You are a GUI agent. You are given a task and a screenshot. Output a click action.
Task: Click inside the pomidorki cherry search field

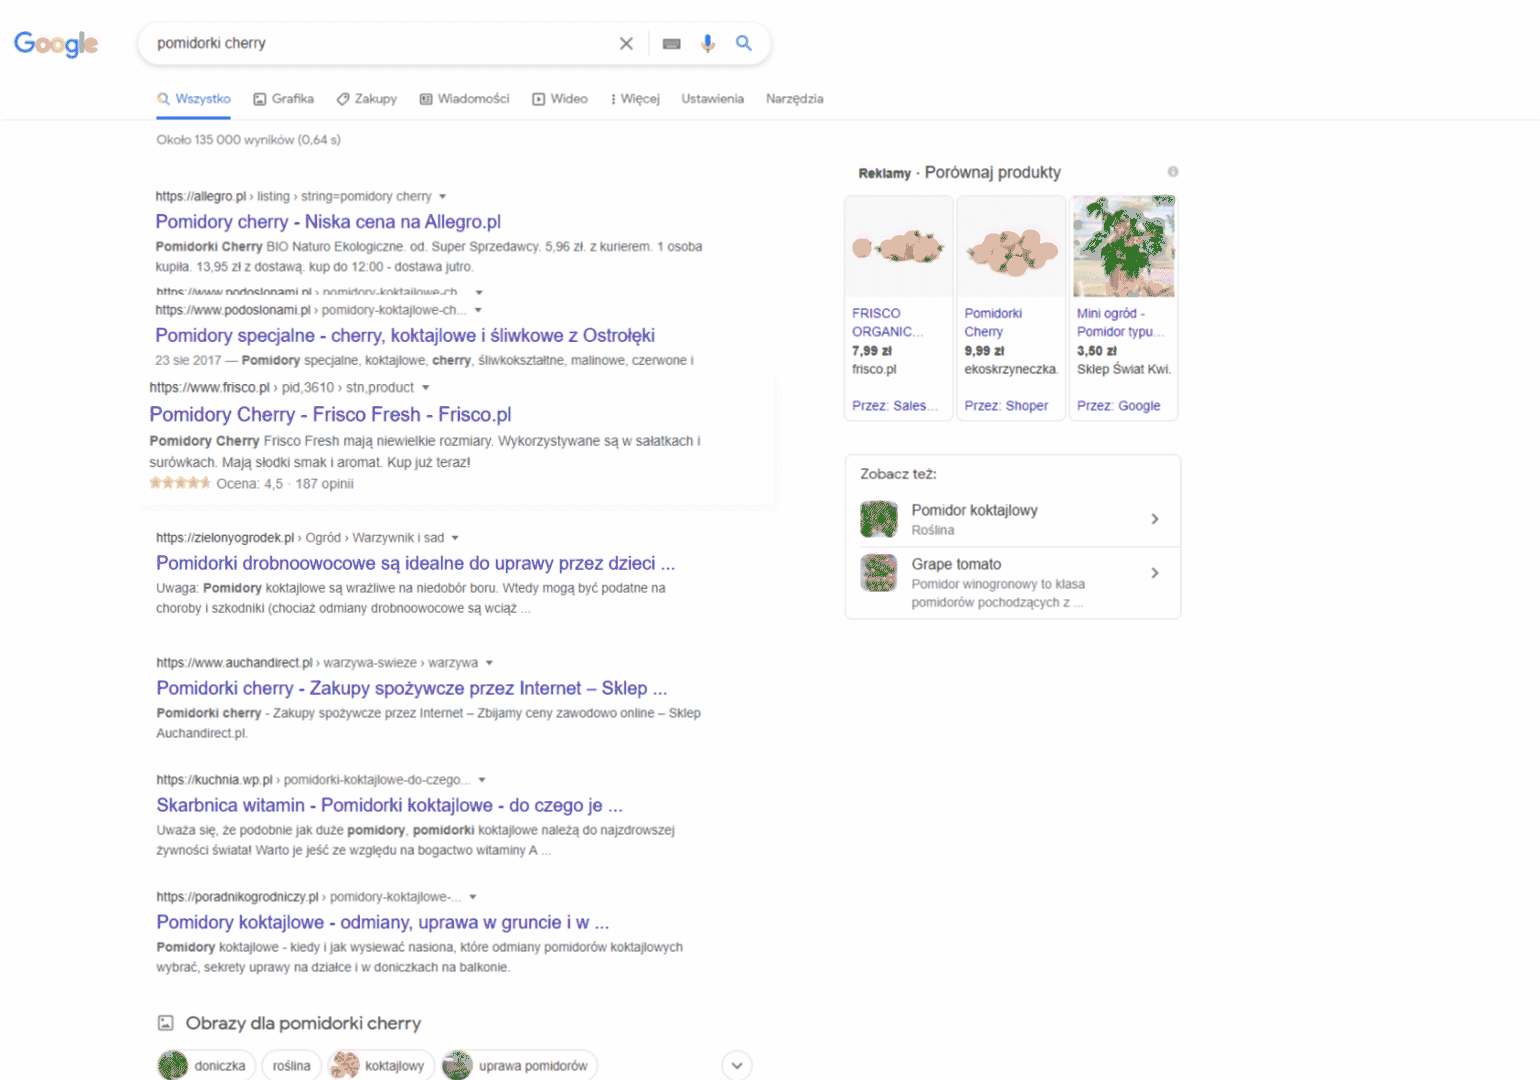tap(380, 44)
